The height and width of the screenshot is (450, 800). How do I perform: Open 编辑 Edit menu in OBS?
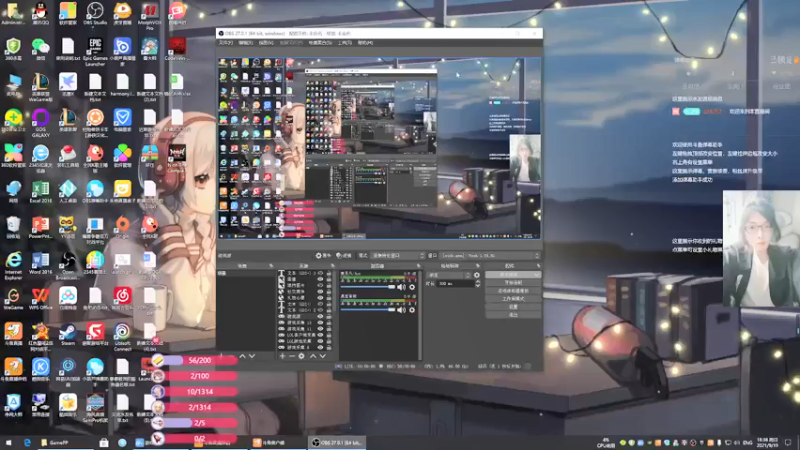point(245,43)
